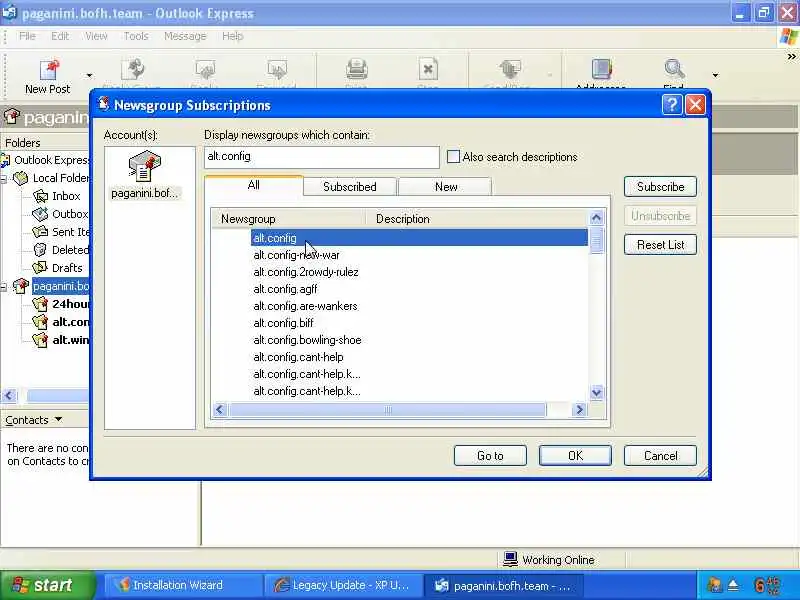Open the Drafts folder
Viewport: 800px width, 600px height.
[67, 268]
